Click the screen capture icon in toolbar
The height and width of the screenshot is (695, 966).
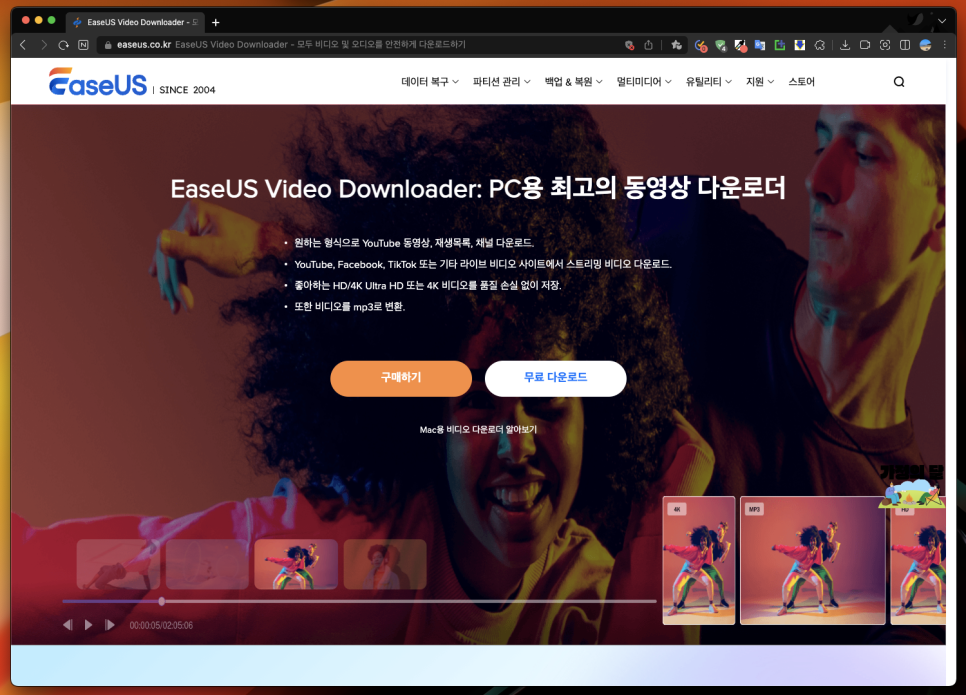(885, 45)
